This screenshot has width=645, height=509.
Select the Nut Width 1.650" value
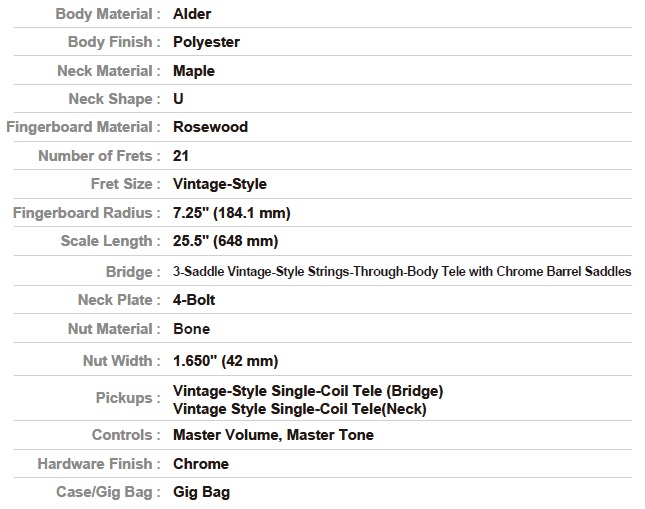(225, 361)
